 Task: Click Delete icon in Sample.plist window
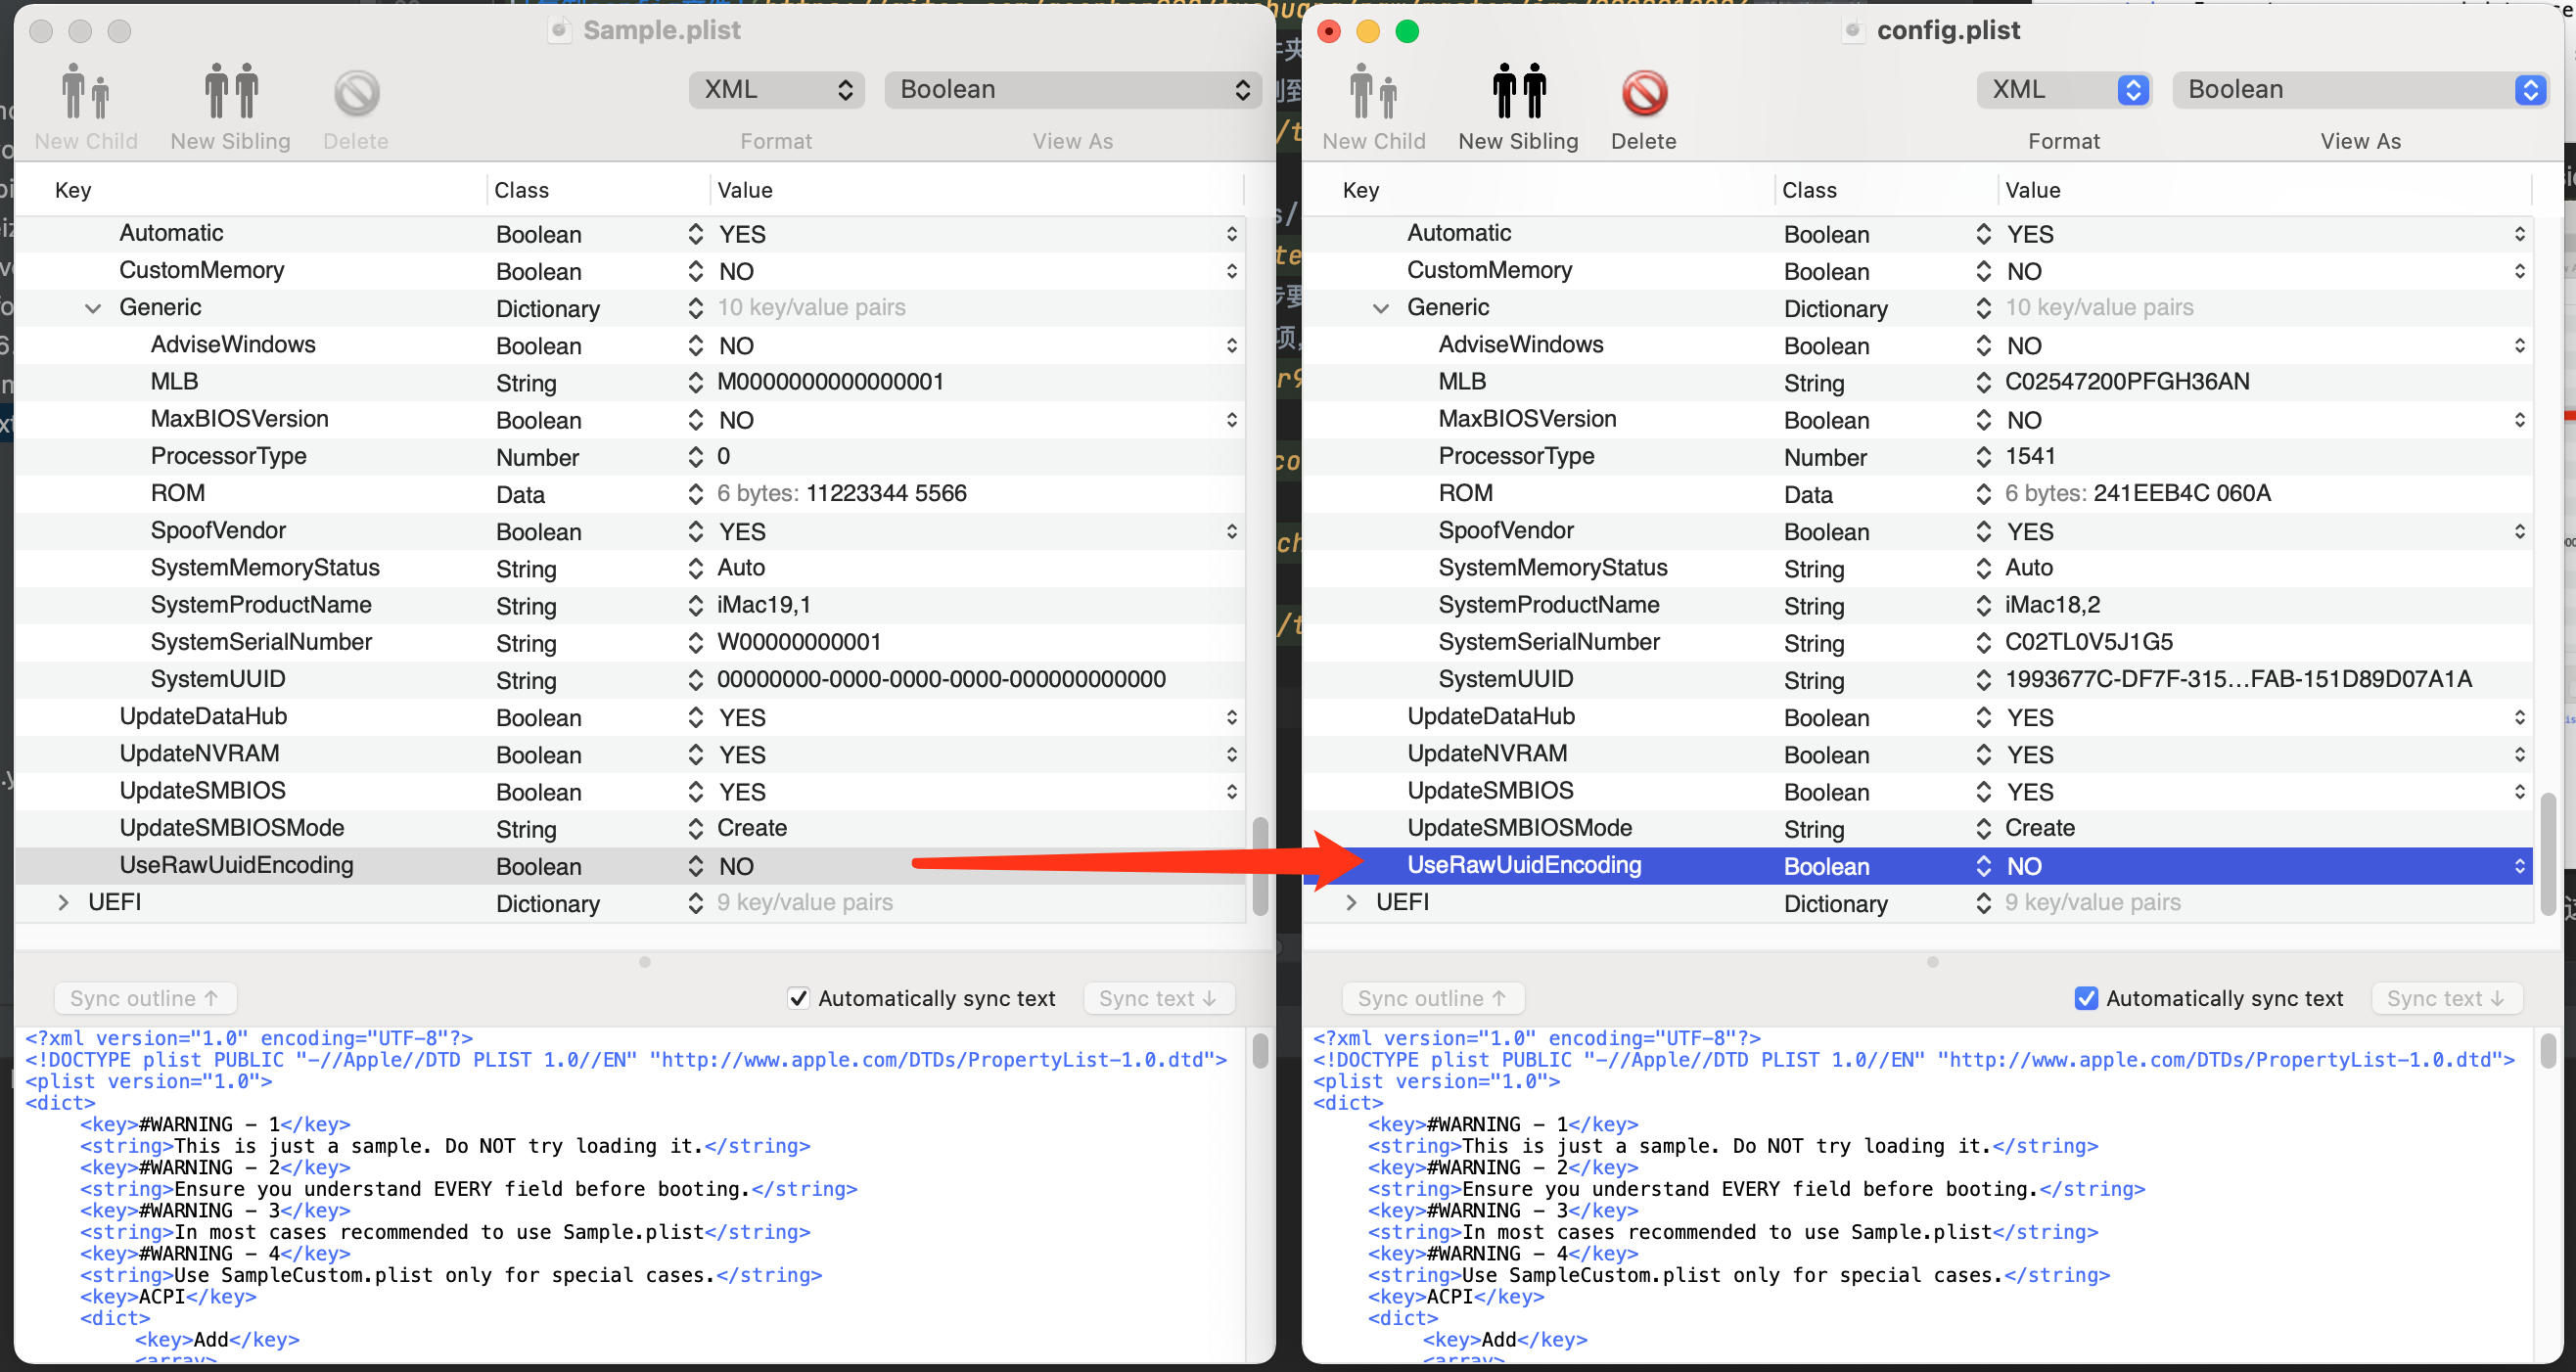(x=356, y=93)
